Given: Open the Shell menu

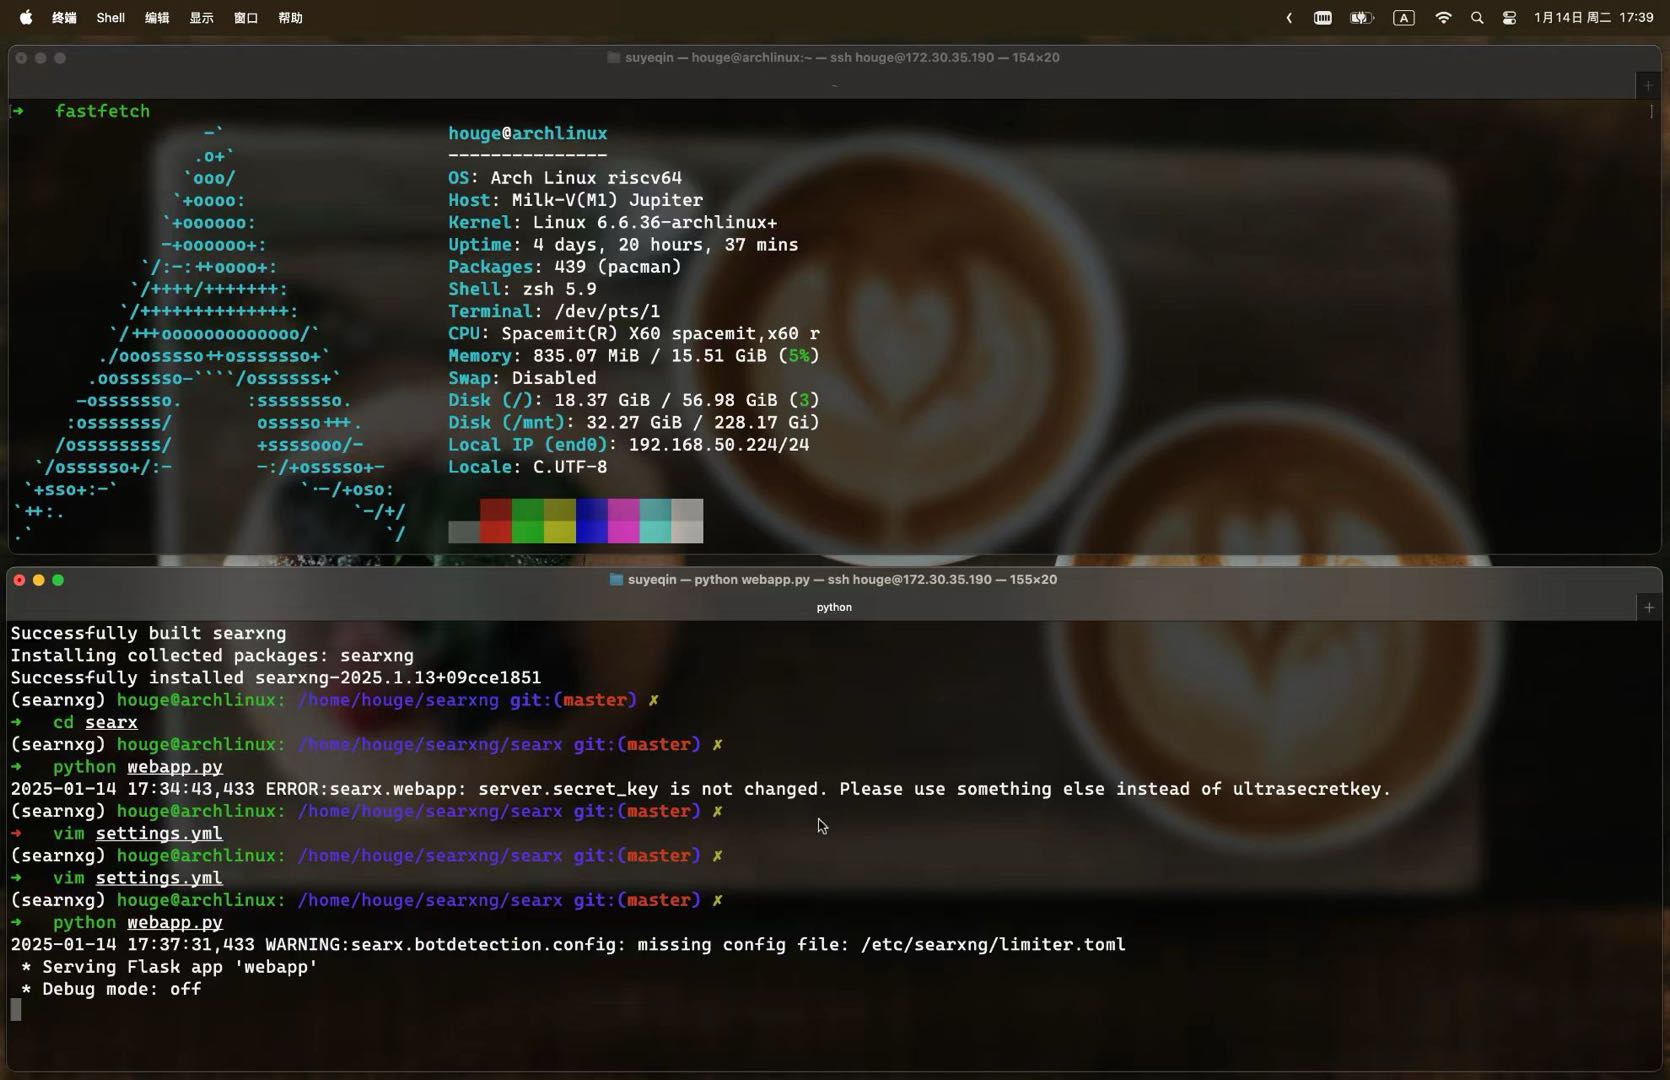Looking at the screenshot, I should click(110, 18).
